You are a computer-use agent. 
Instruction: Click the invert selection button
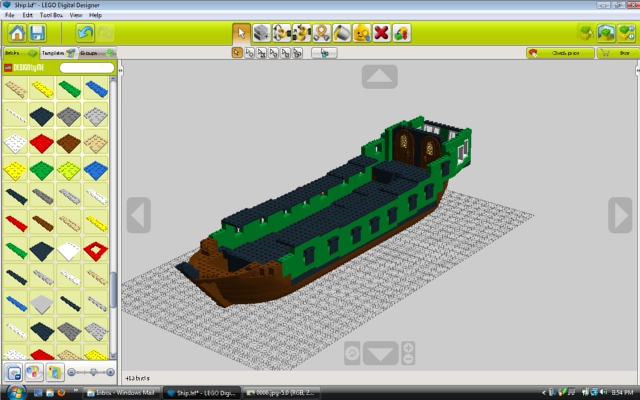(x=324, y=53)
